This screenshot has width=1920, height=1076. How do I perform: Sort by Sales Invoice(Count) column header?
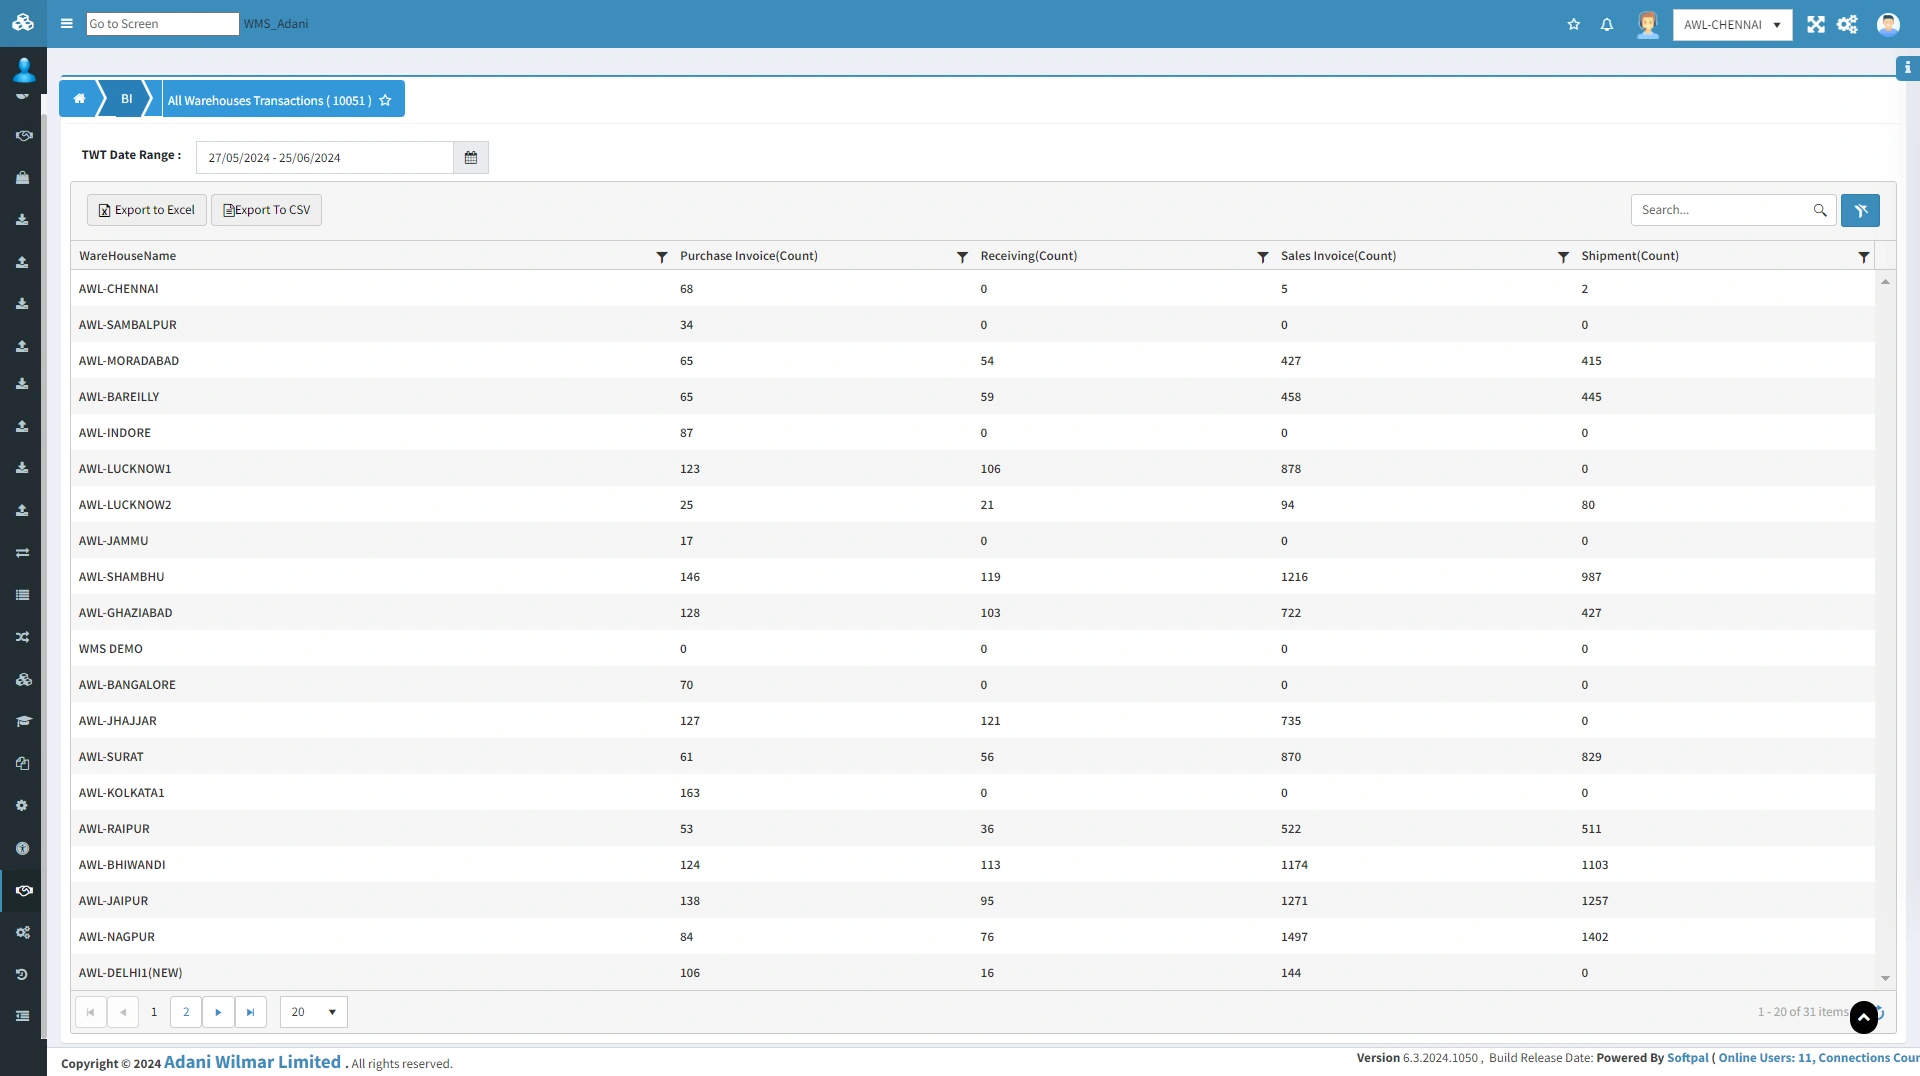(x=1338, y=256)
